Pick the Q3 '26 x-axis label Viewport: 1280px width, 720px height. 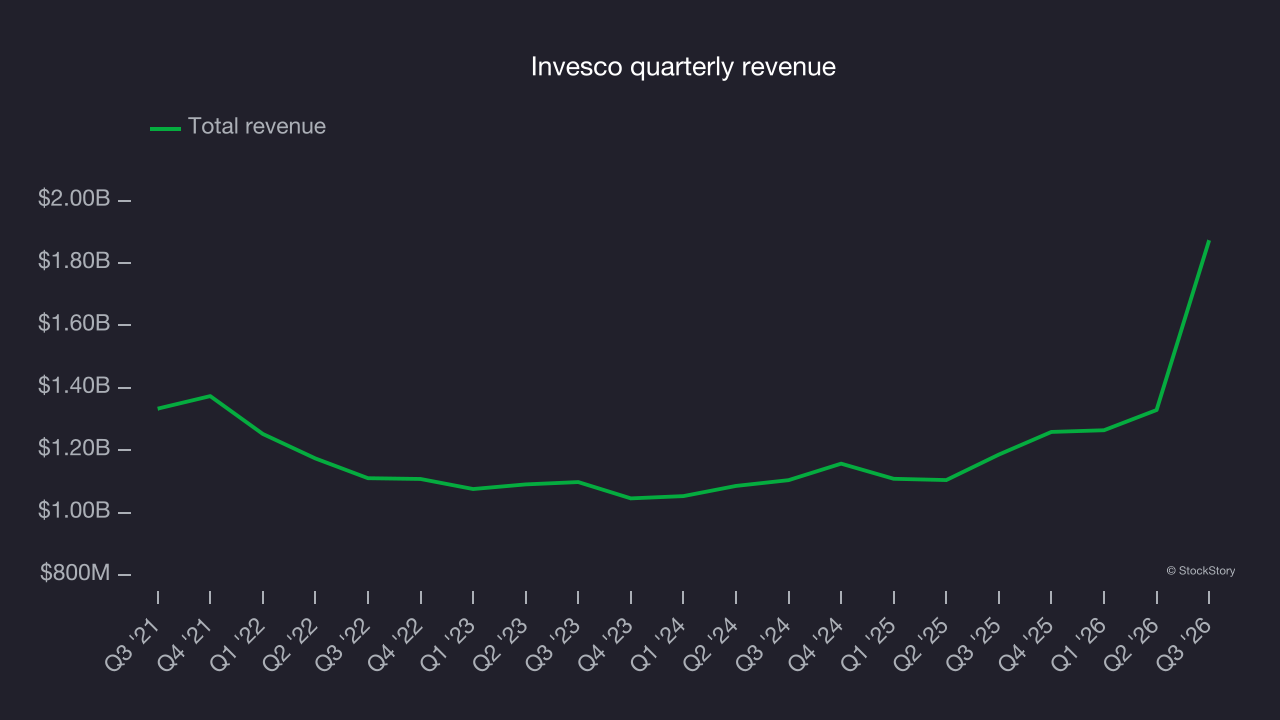pos(1183,642)
